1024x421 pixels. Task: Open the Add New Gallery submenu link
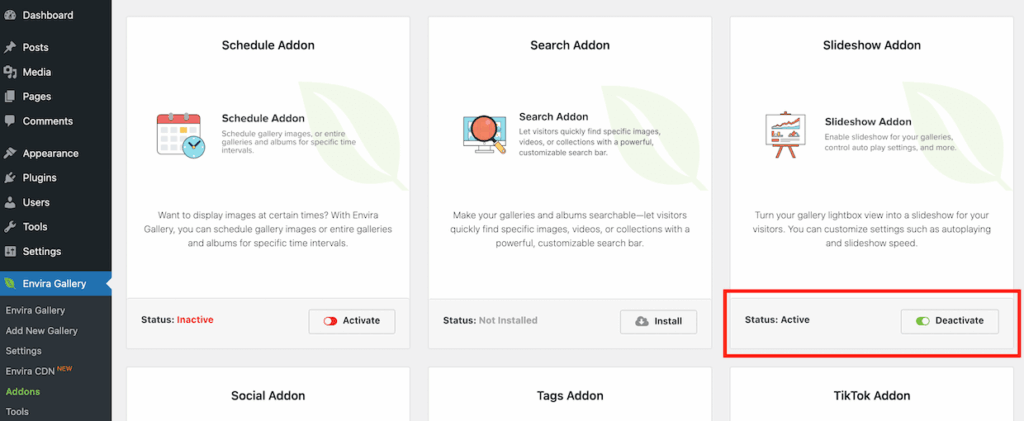41,331
